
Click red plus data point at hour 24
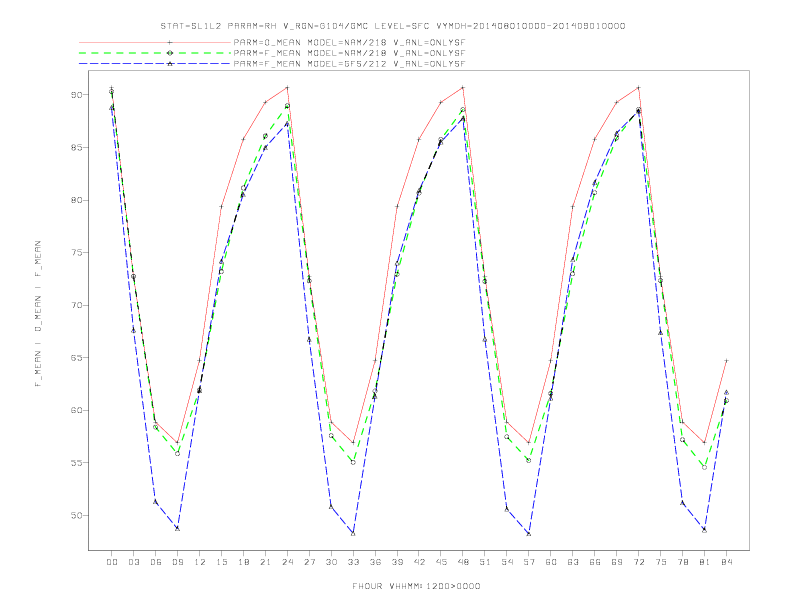[287, 87]
